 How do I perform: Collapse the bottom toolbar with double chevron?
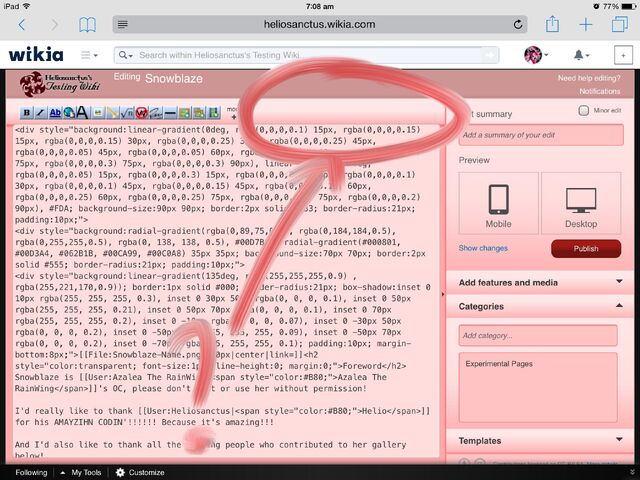point(632,472)
